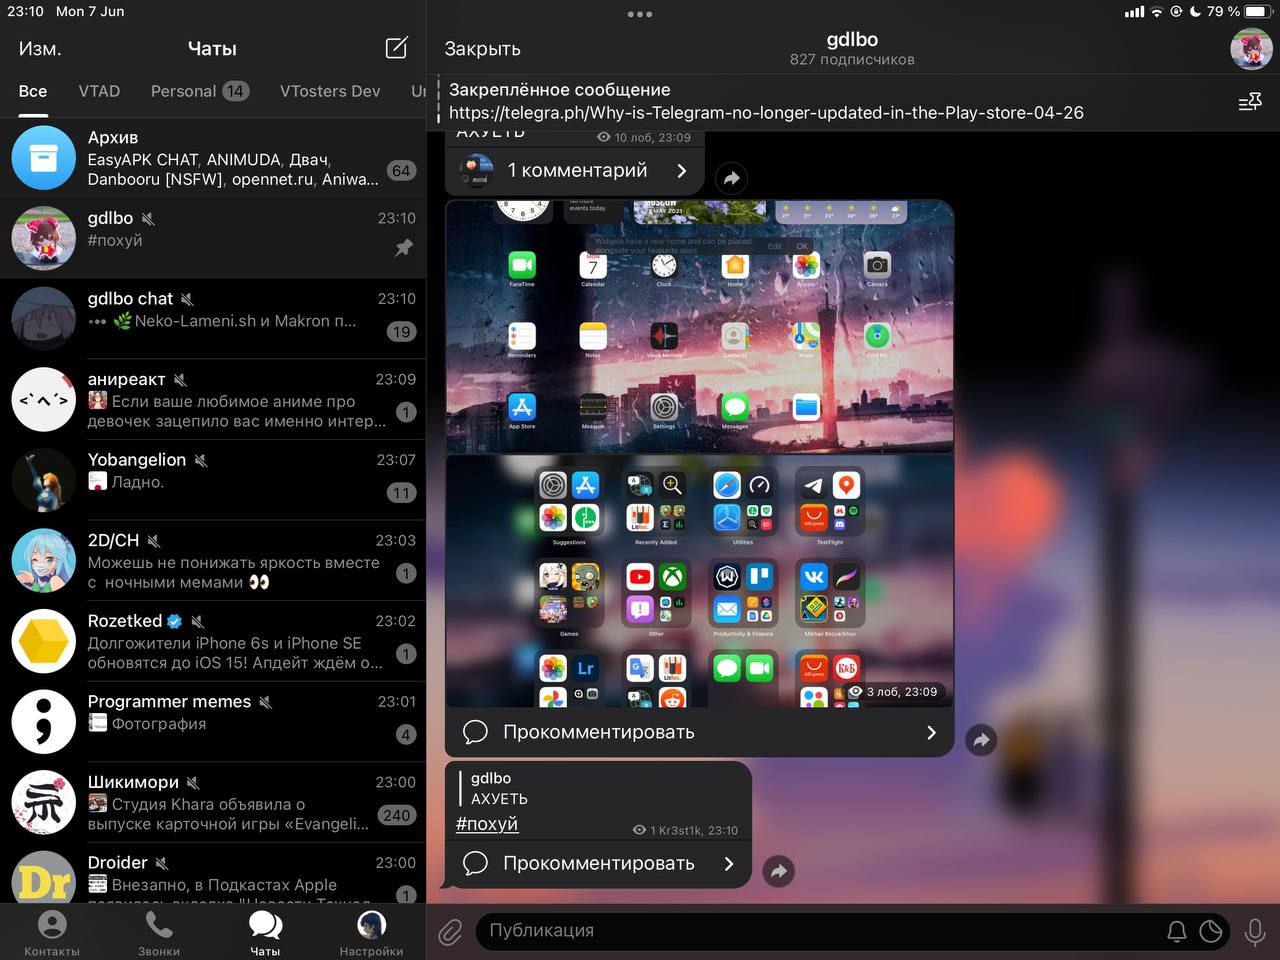Open the Звонки tab
Viewport: 1280px width, 960px height.
click(159, 933)
